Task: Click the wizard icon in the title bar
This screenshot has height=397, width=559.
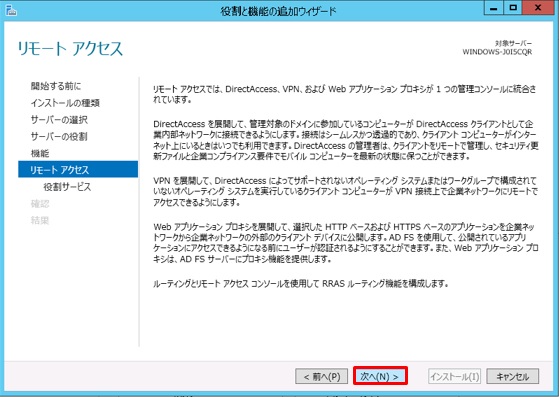Action: [x=11, y=10]
